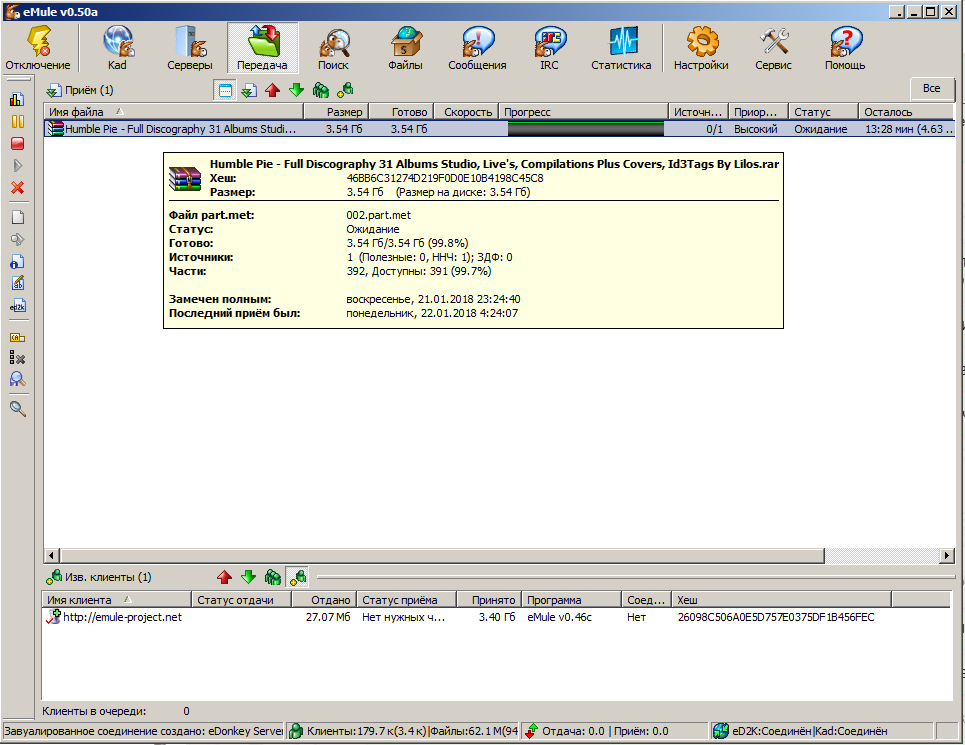Clear completed downloads icon
The height and width of the screenshot is (745, 965).
pos(17,358)
